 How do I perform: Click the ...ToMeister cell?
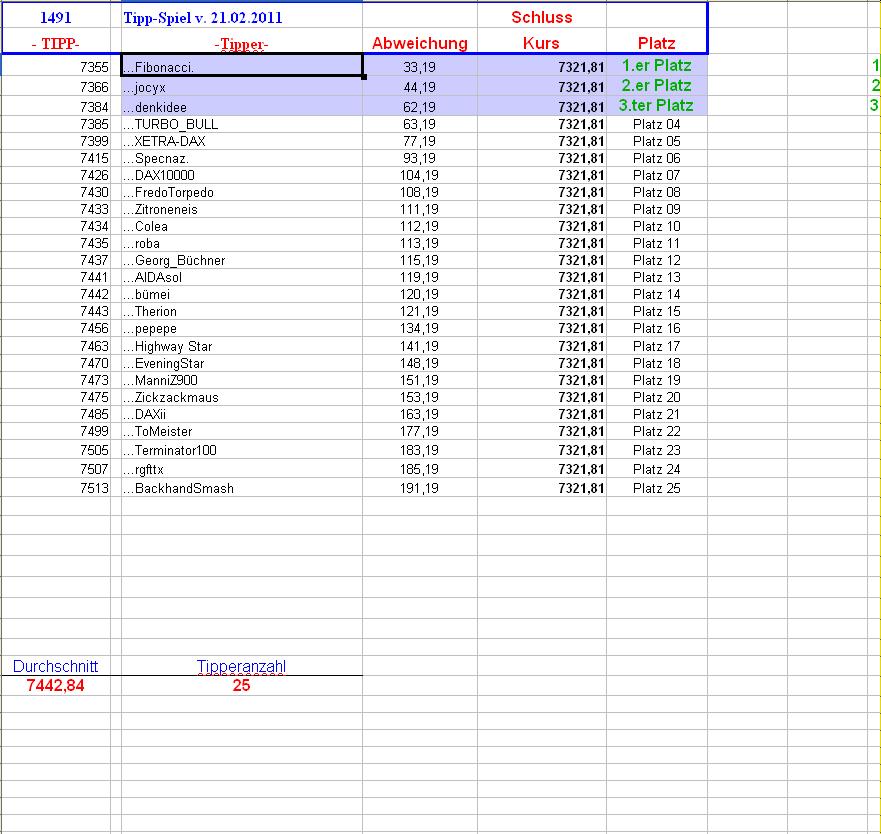242,431
